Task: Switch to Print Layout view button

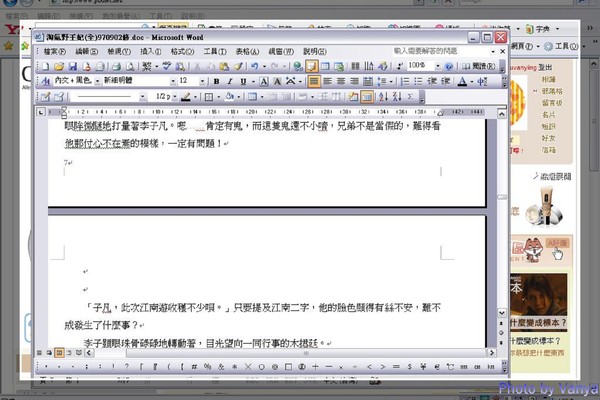Action: (59, 353)
